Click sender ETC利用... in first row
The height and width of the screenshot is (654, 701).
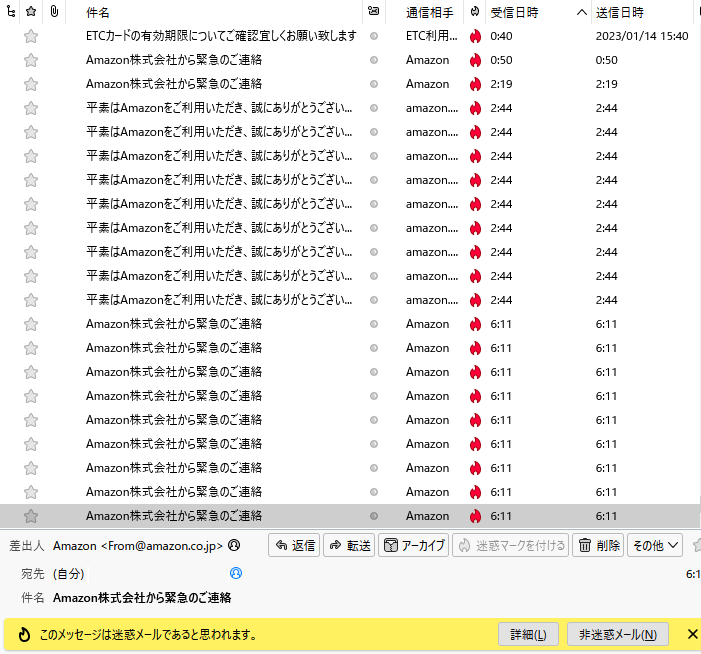pos(431,36)
